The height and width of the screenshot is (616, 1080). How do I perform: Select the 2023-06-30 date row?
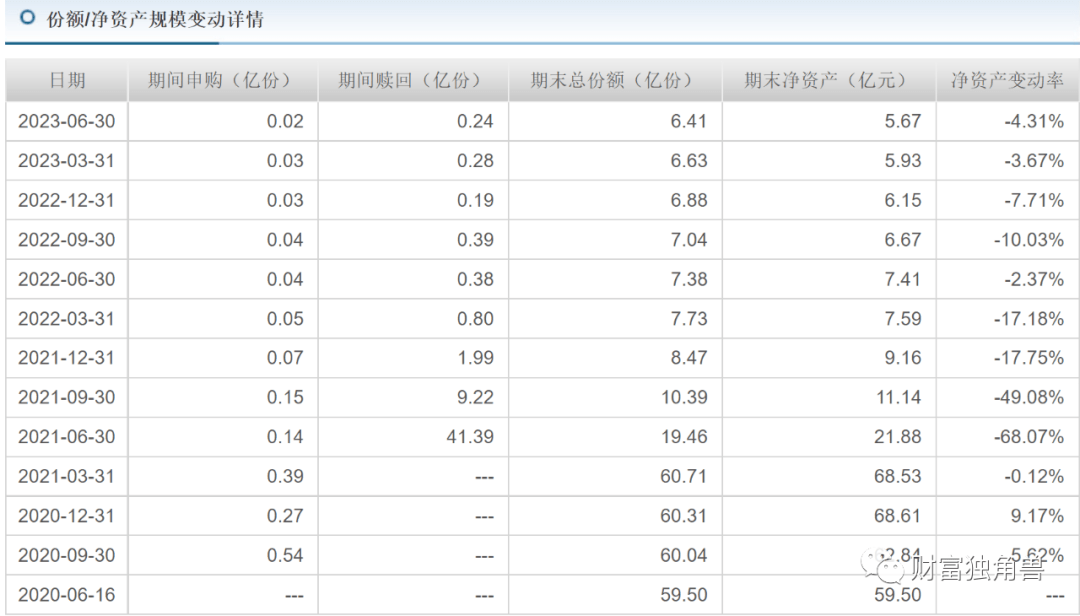67,121
